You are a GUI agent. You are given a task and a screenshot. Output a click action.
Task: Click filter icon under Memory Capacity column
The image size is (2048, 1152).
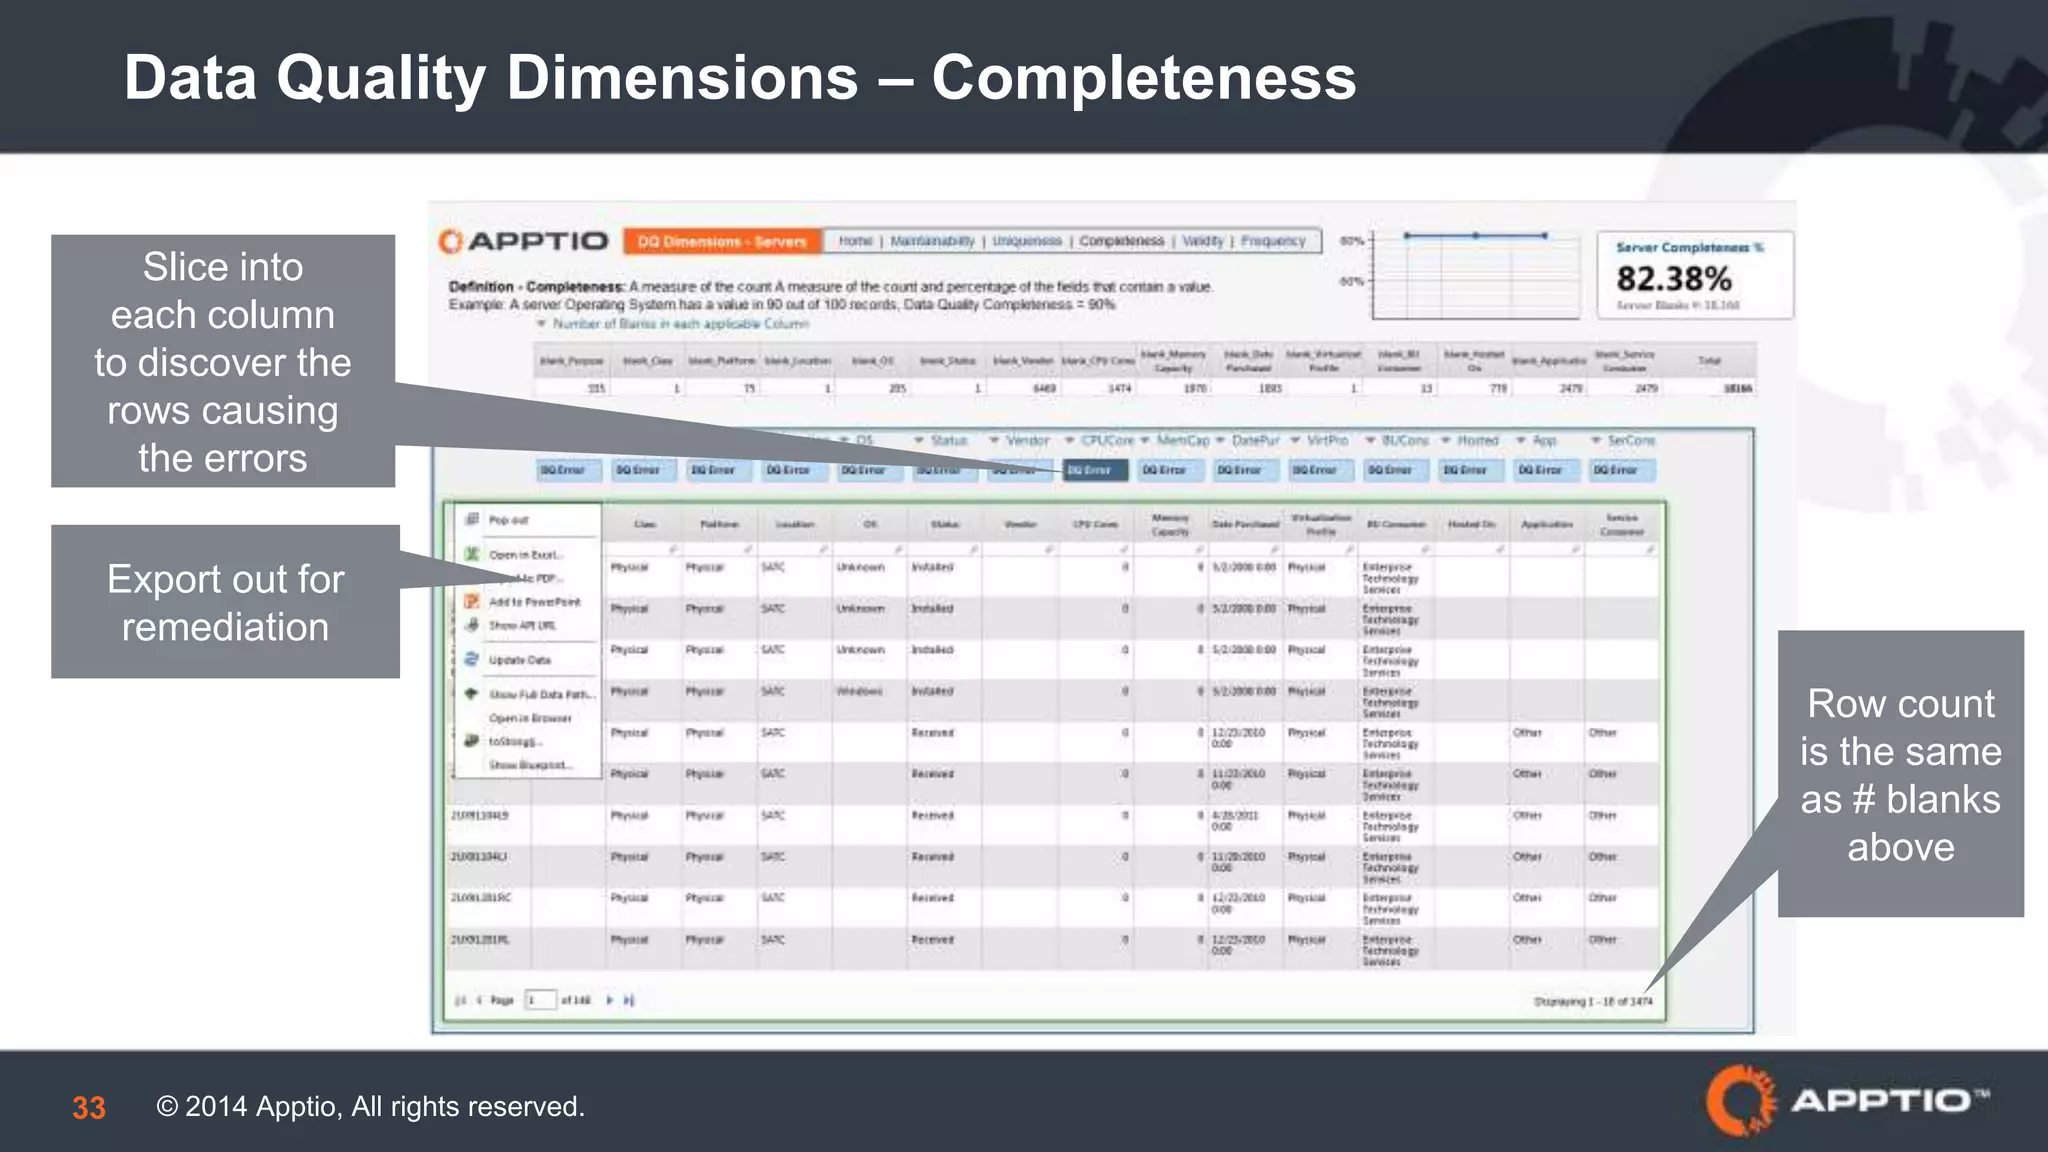tap(1200, 549)
